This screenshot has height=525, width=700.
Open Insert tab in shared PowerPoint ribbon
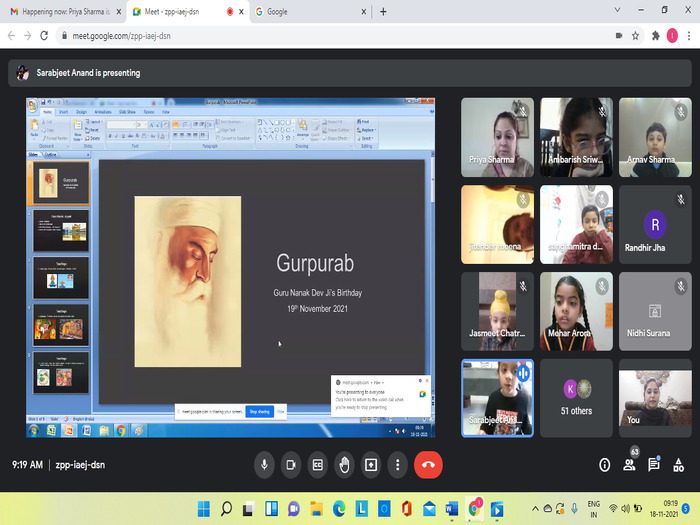click(x=64, y=112)
